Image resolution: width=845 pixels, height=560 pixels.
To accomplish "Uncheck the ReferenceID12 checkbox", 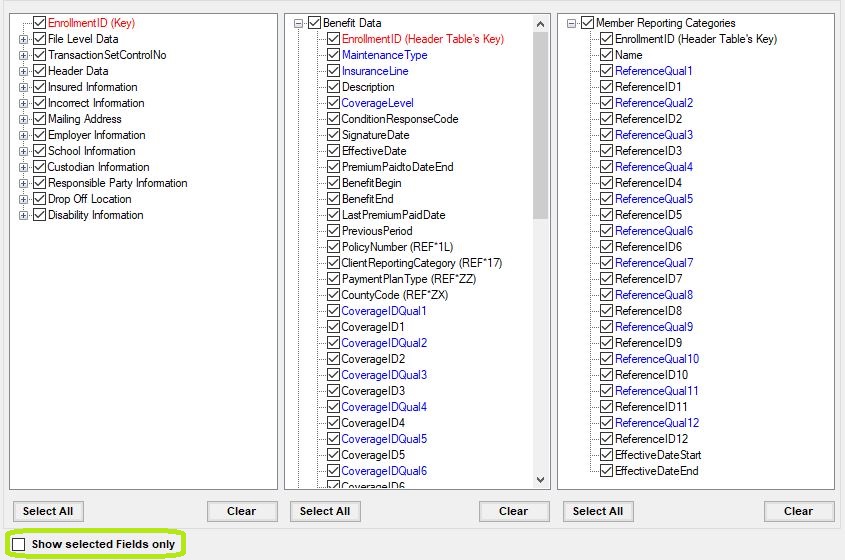I will click(606, 439).
